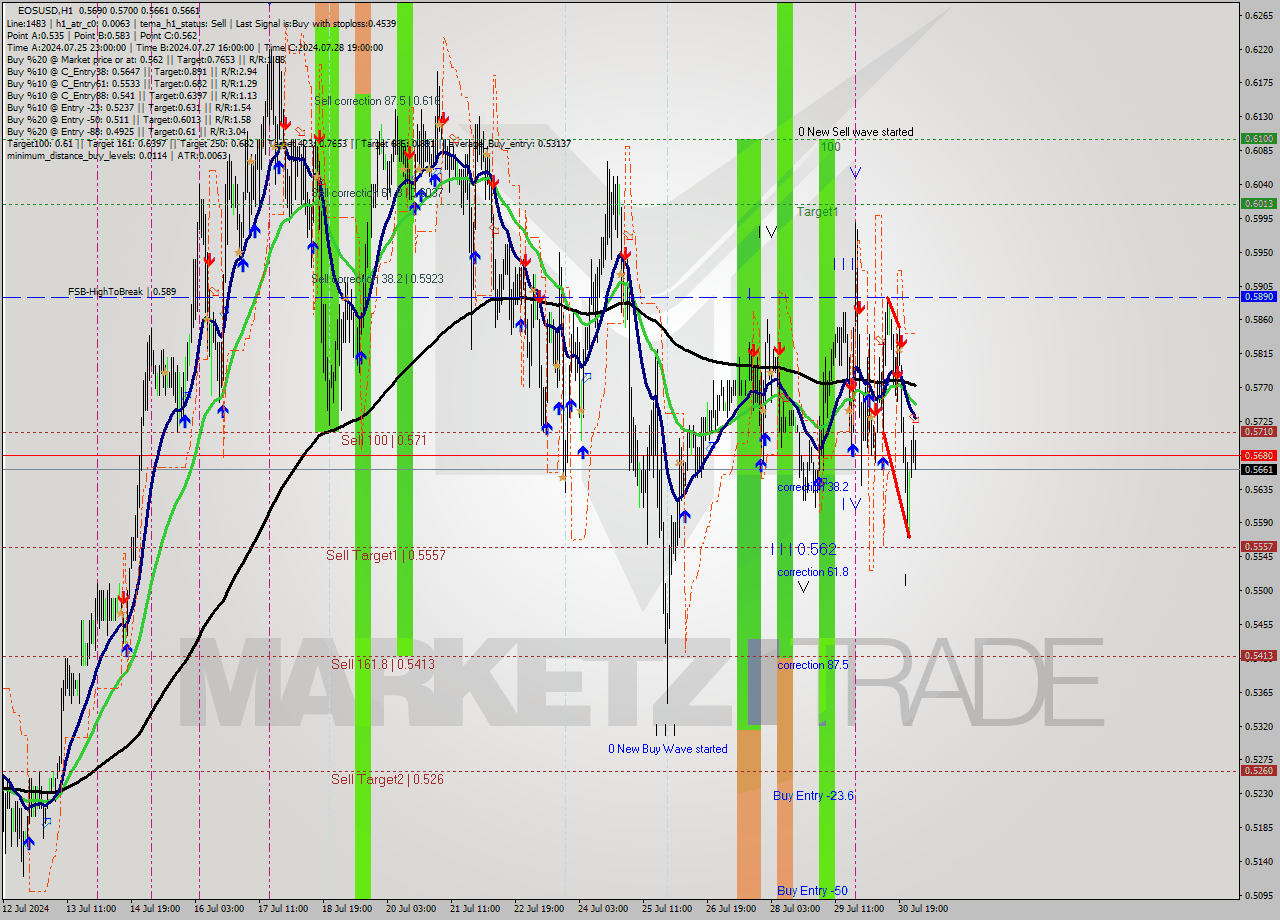Screen dimensions: 1280x920
Task: Select the '29 Jul 11:00' date label
Action: [859, 909]
